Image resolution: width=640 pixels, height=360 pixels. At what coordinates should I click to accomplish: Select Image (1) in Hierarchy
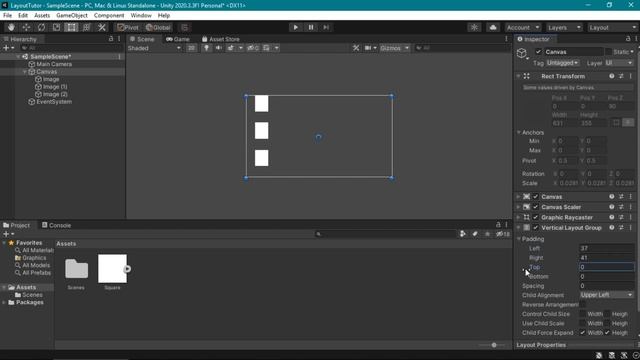[55, 87]
